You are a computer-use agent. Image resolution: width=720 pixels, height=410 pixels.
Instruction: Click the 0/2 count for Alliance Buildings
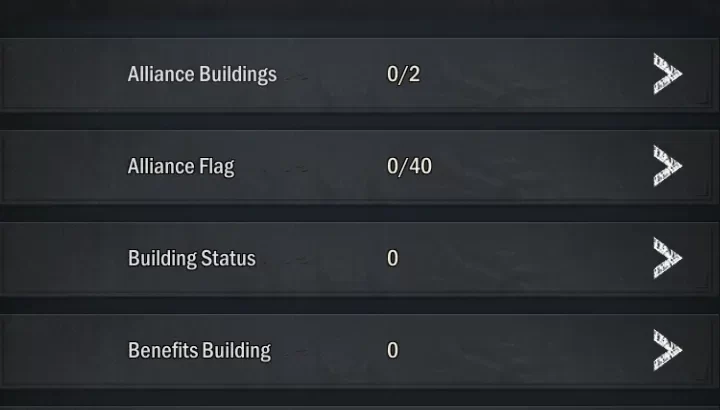coord(403,74)
